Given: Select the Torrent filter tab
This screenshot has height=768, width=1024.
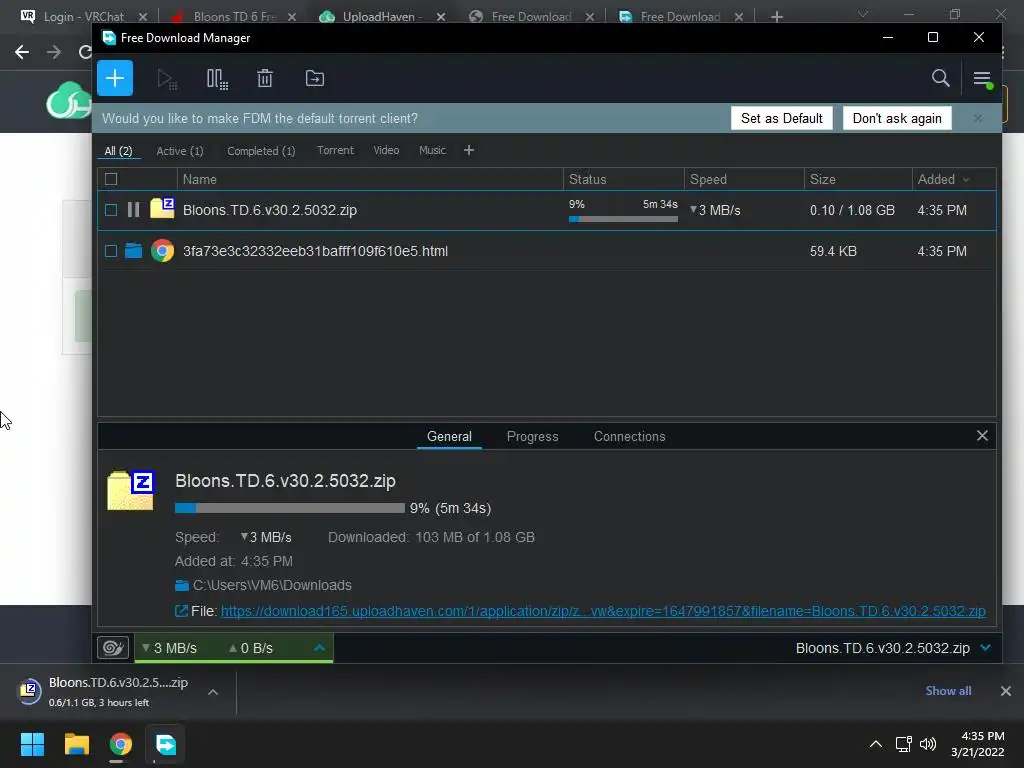Looking at the screenshot, I should click(x=335, y=150).
